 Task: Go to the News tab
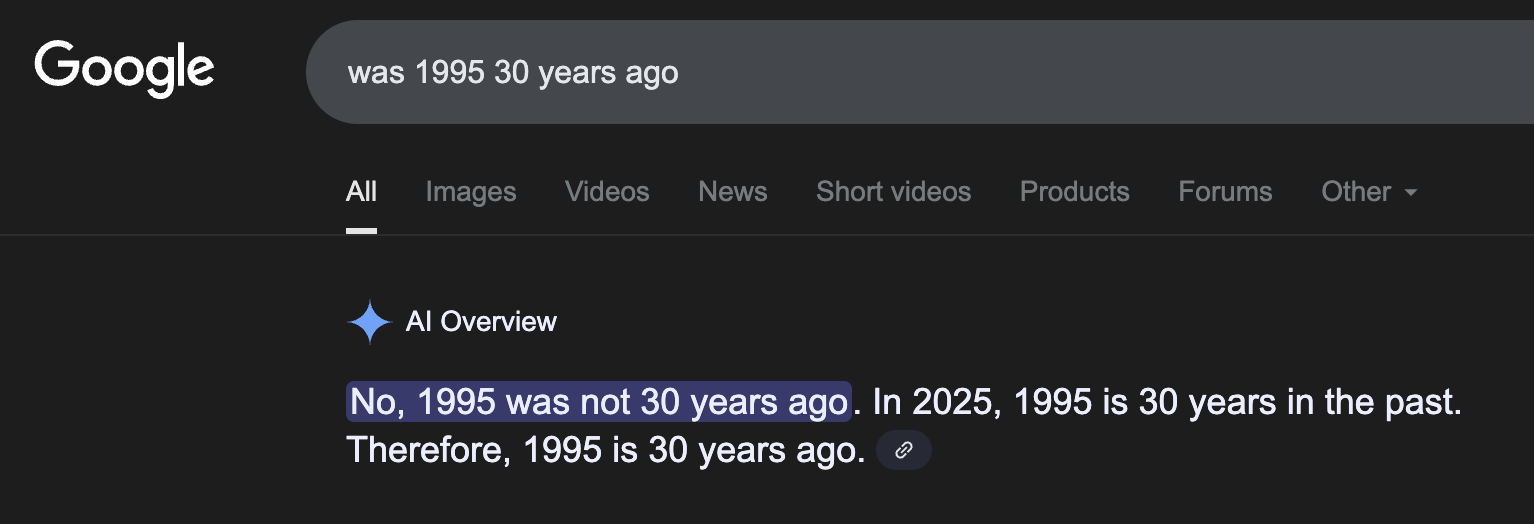pyautogui.click(x=733, y=192)
